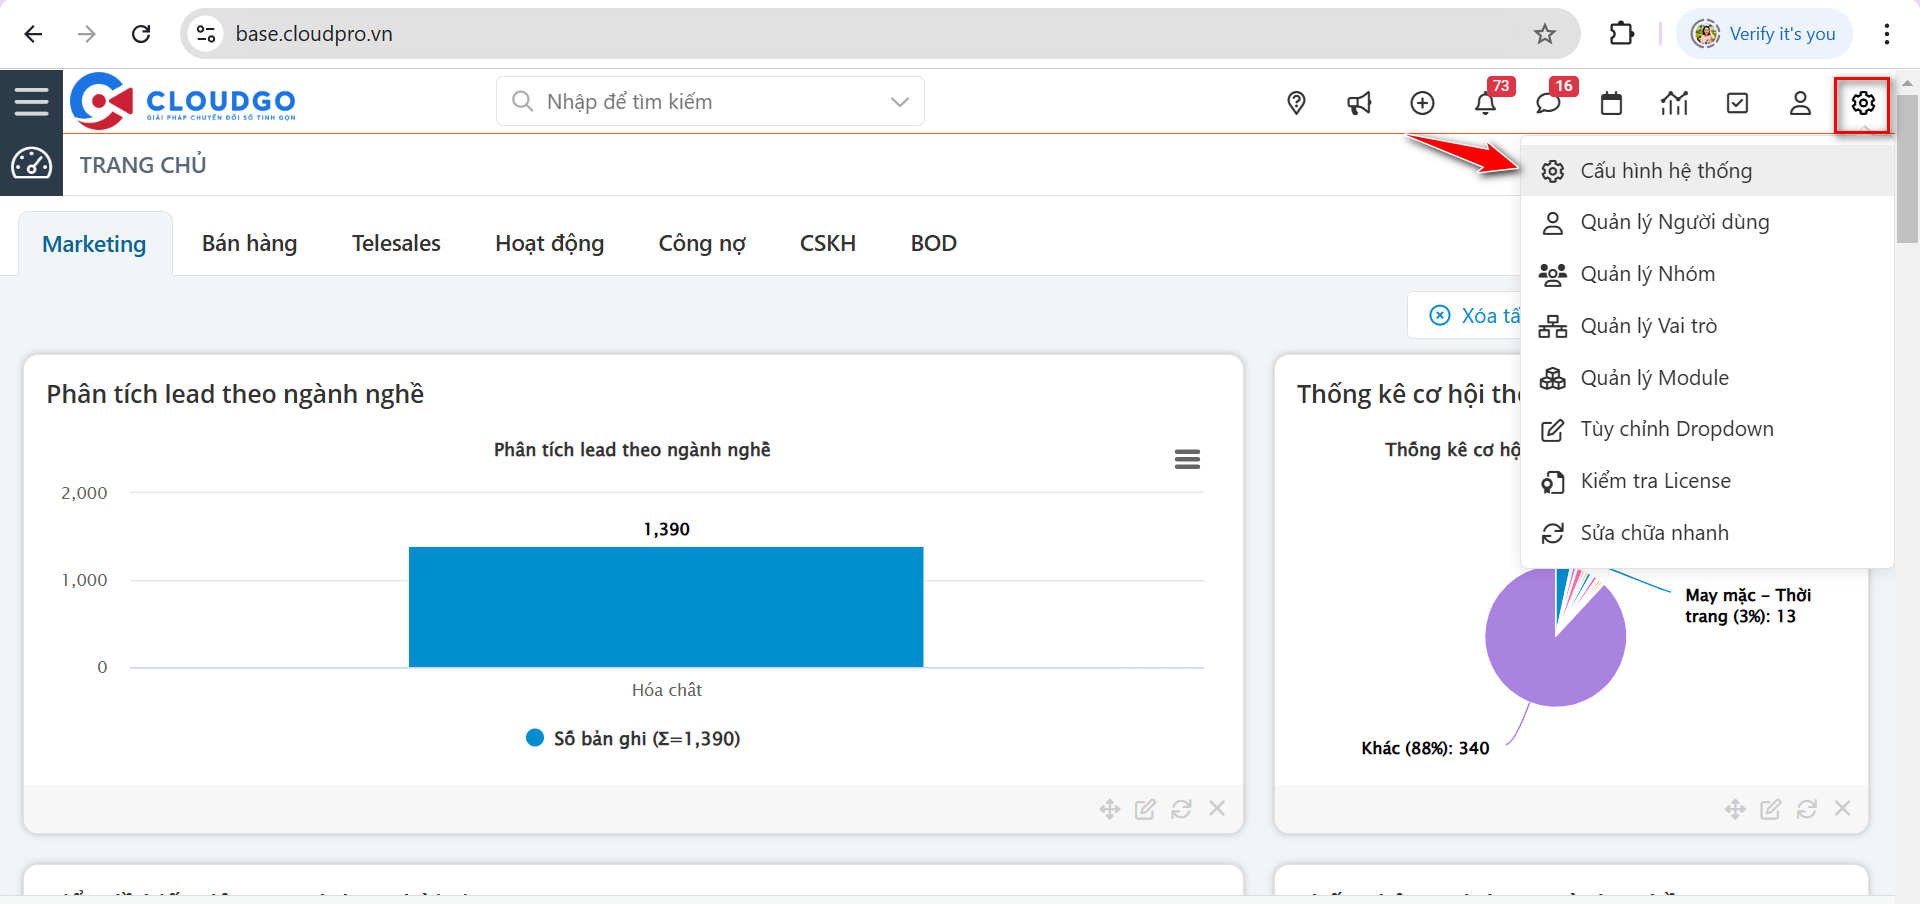The height and width of the screenshot is (904, 1920).
Task: Click the CloudGo logo link
Action: point(183,101)
